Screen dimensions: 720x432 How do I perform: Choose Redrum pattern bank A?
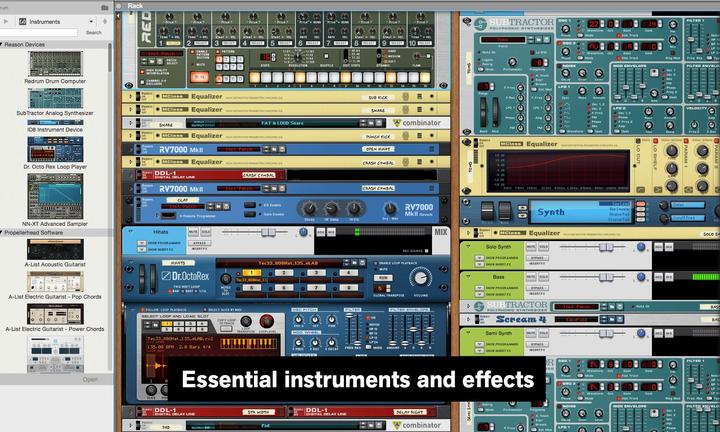[x=220, y=79]
